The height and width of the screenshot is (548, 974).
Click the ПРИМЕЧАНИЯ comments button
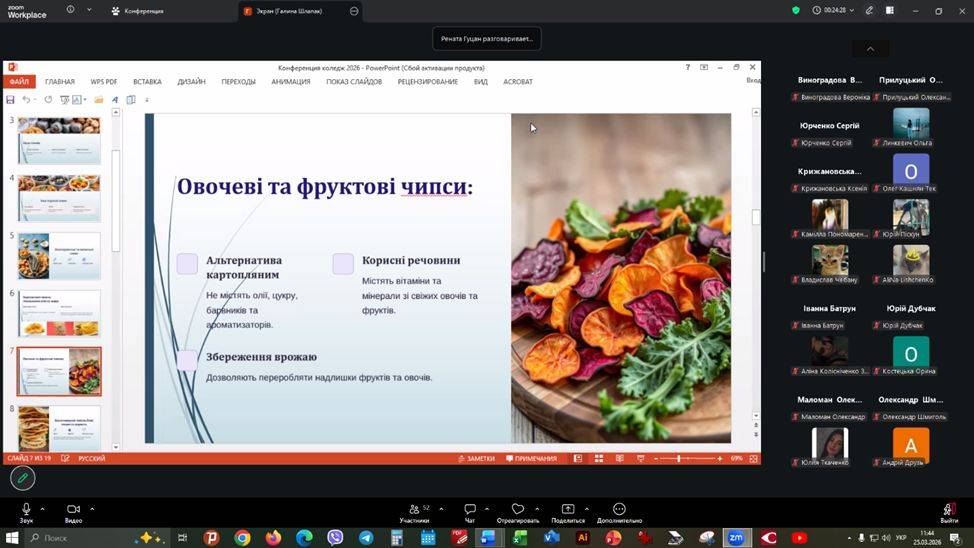tap(532, 458)
